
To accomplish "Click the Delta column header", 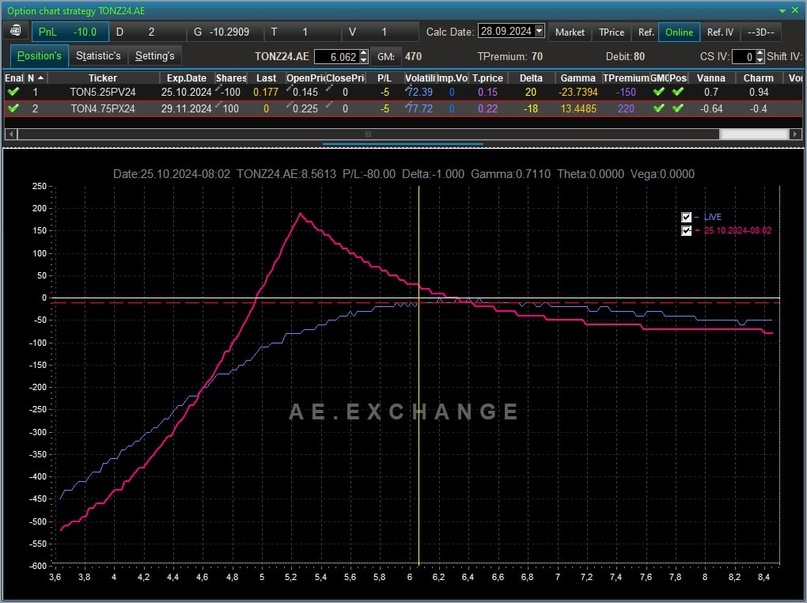I will point(531,78).
